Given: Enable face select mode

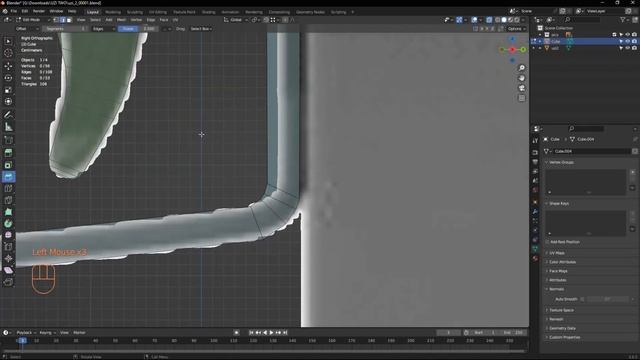Looking at the screenshot, I should (x=69, y=20).
